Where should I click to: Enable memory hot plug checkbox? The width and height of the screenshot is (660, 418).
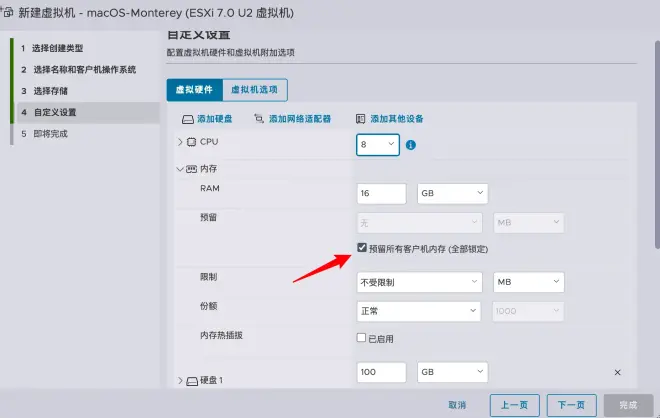[x=361, y=338]
